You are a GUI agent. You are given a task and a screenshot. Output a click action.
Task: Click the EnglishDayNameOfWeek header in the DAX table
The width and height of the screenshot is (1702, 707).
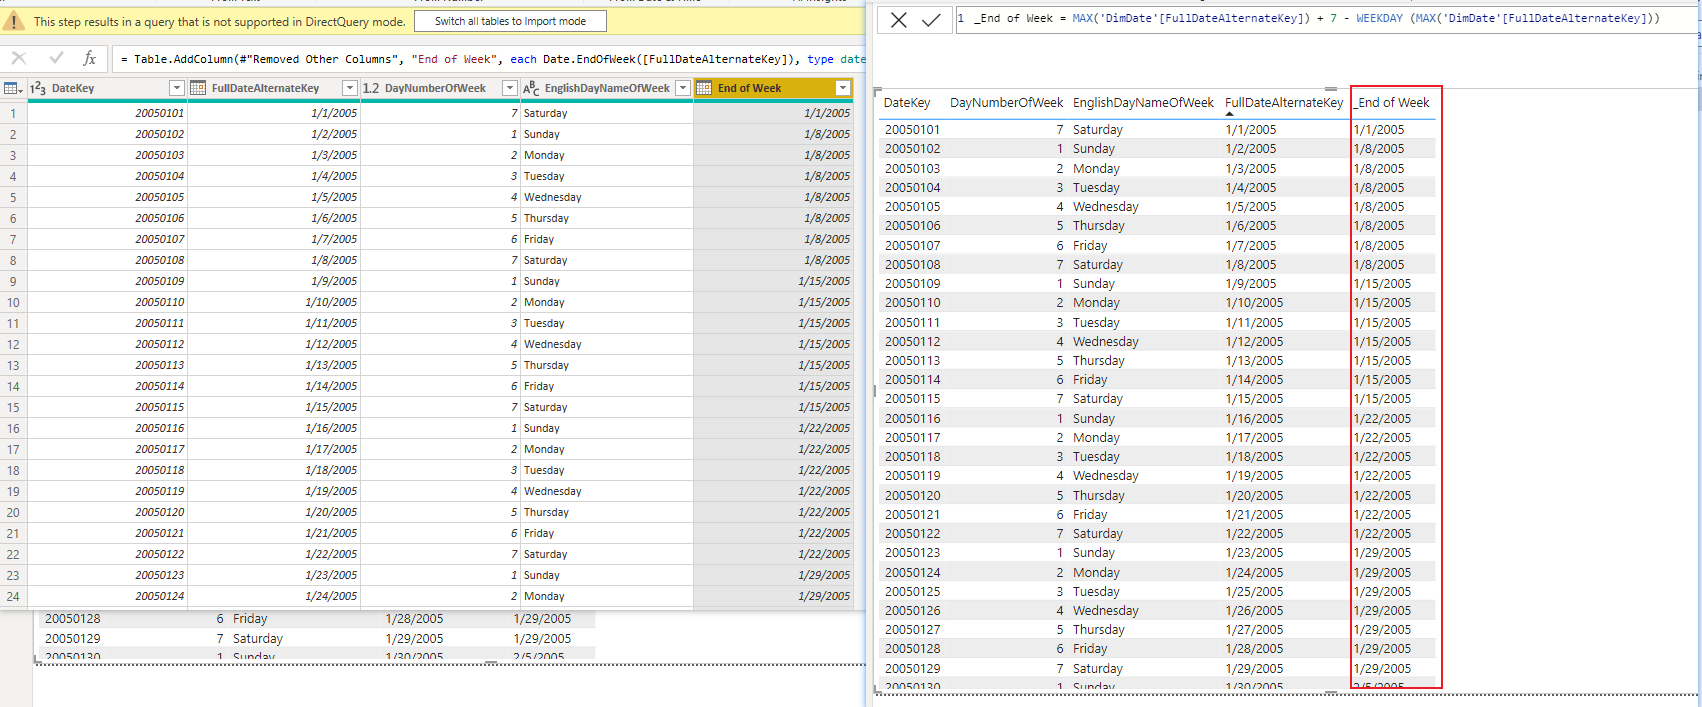pyautogui.click(x=1143, y=102)
